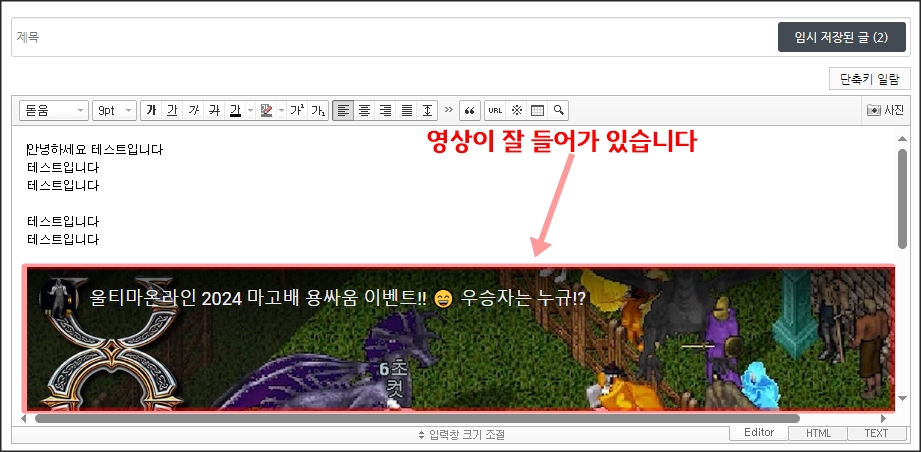This screenshot has width=921, height=452.
Task: Toggle italic text formatting
Action: coord(193,110)
